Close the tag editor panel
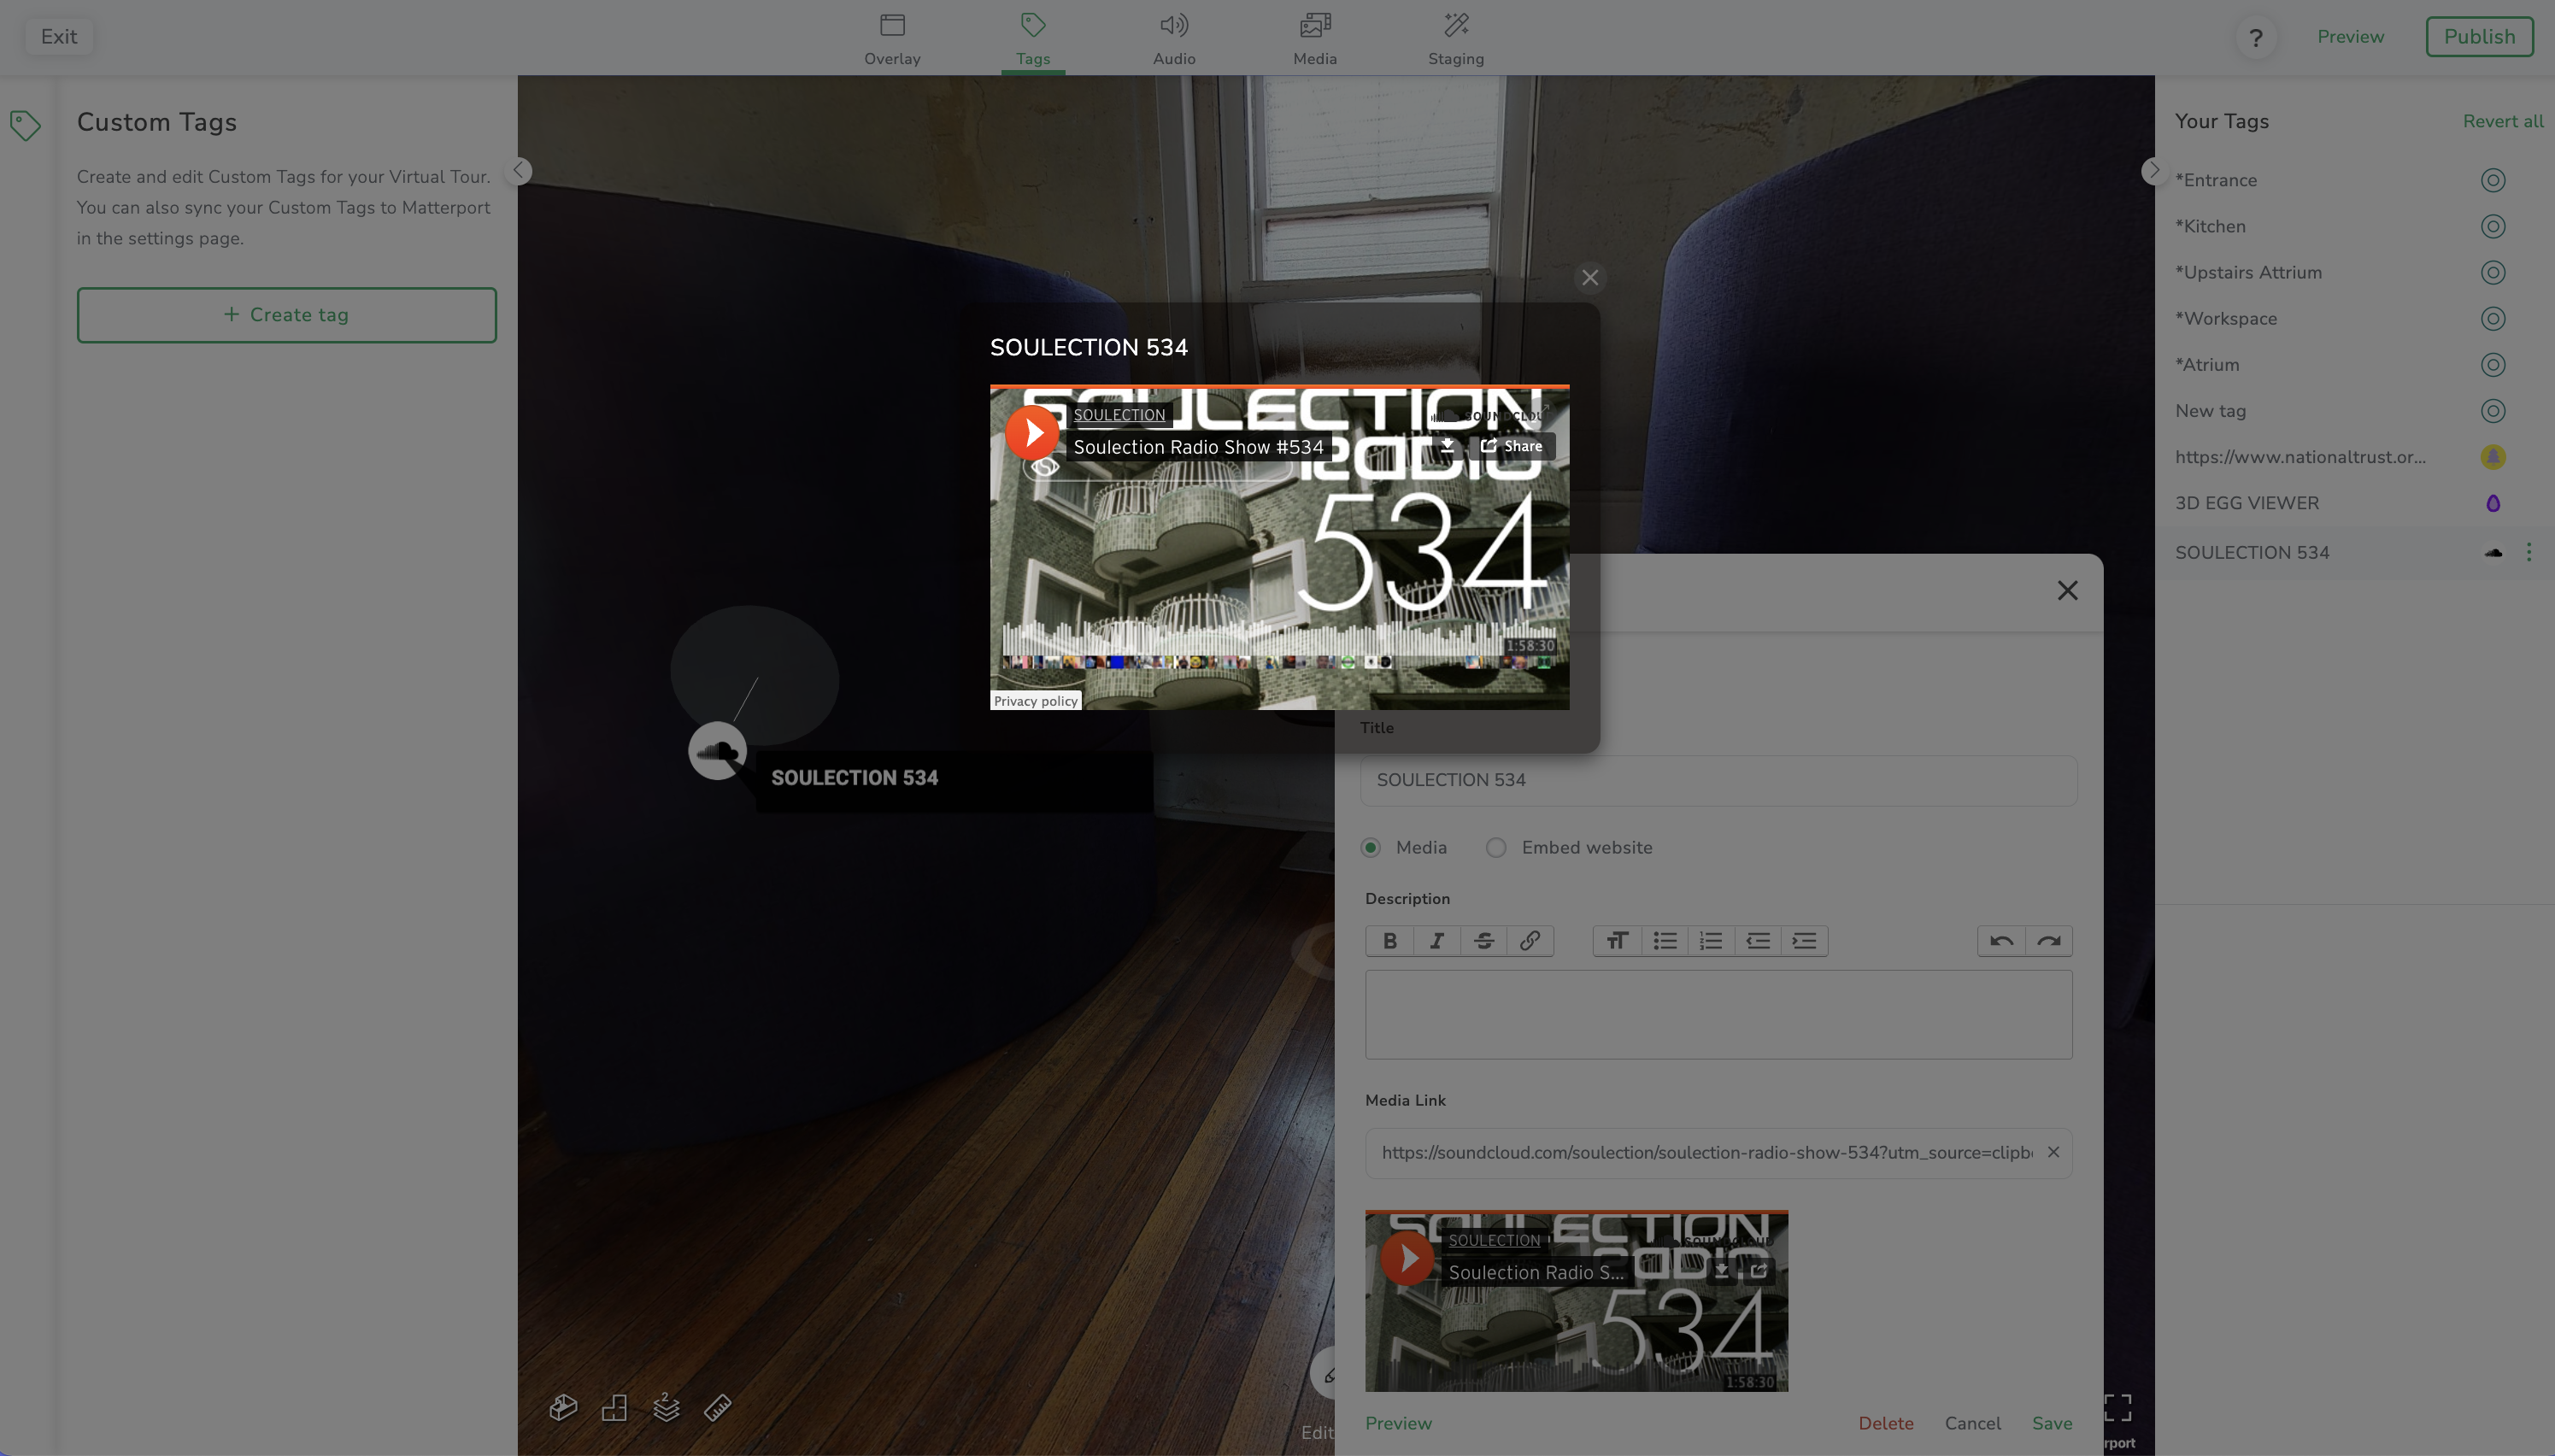The height and width of the screenshot is (1456, 2555). (x=2067, y=590)
